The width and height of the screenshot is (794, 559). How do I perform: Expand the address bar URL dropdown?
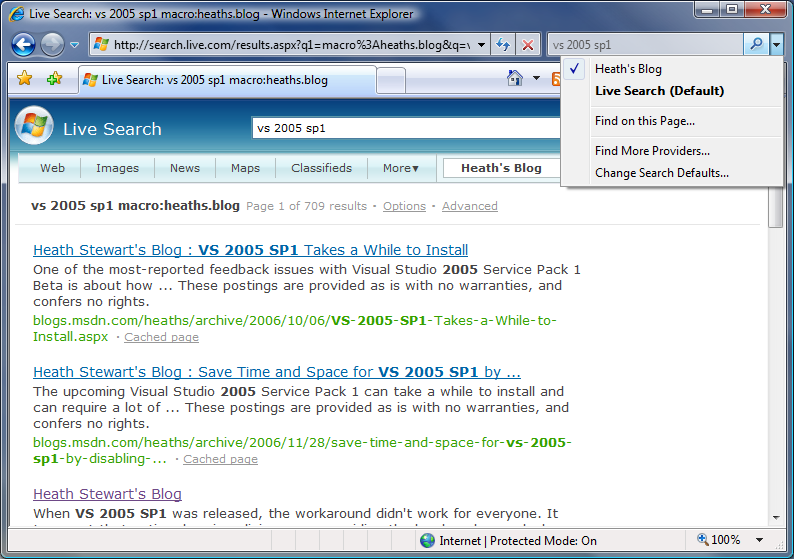coord(481,45)
